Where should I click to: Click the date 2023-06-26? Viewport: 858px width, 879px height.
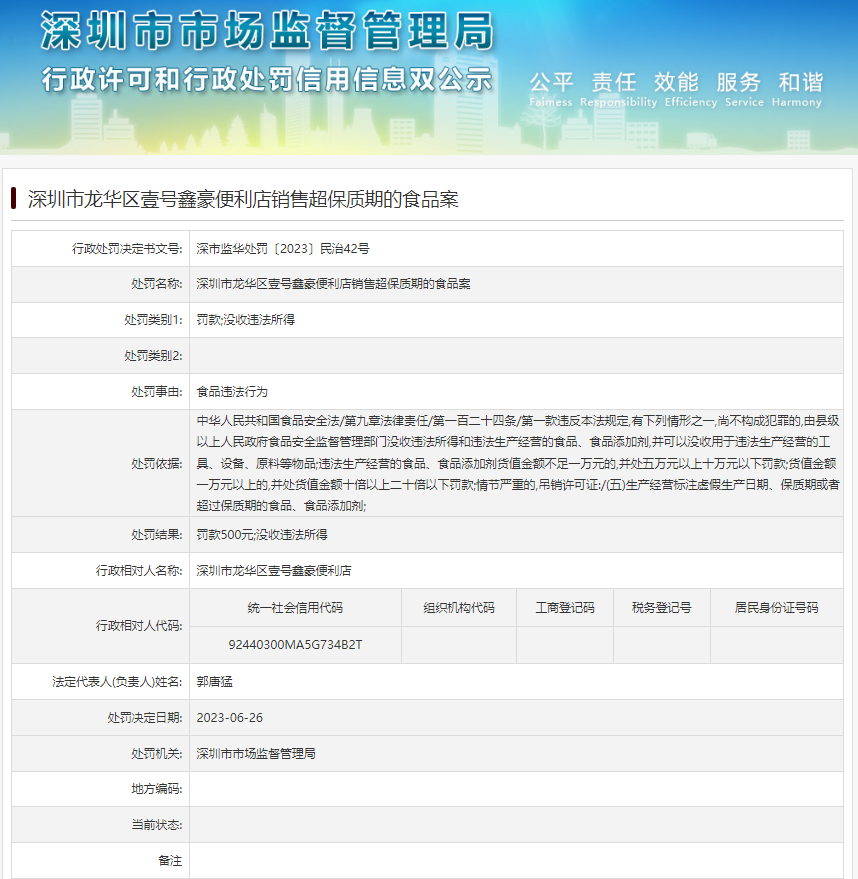(x=229, y=718)
